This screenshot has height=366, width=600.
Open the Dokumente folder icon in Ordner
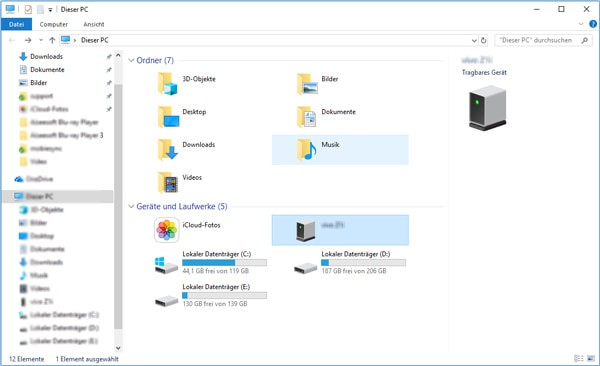307,117
